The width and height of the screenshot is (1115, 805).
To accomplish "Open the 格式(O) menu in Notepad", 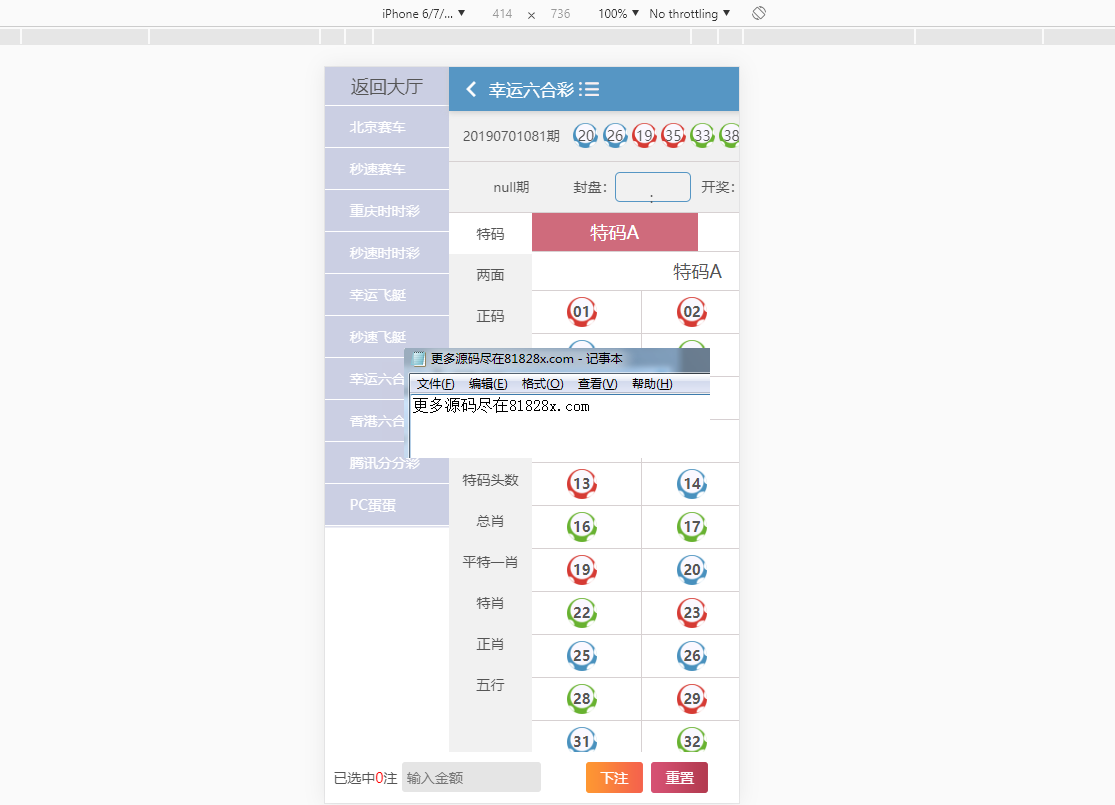I will point(542,384).
